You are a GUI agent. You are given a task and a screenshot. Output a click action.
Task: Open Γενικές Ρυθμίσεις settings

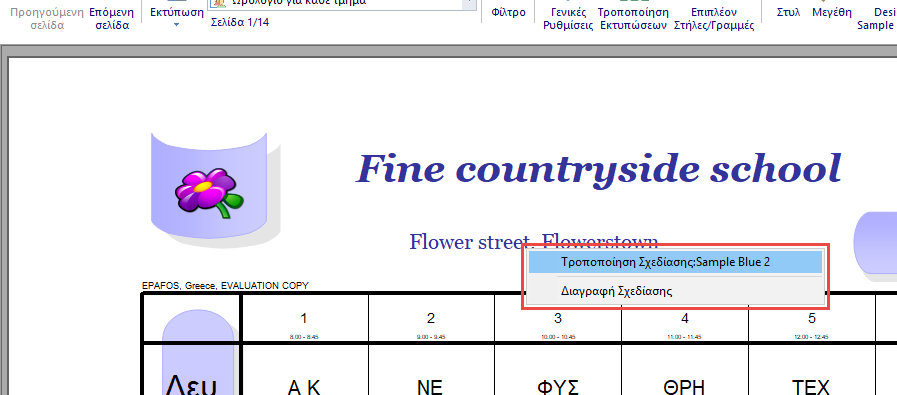coord(568,18)
